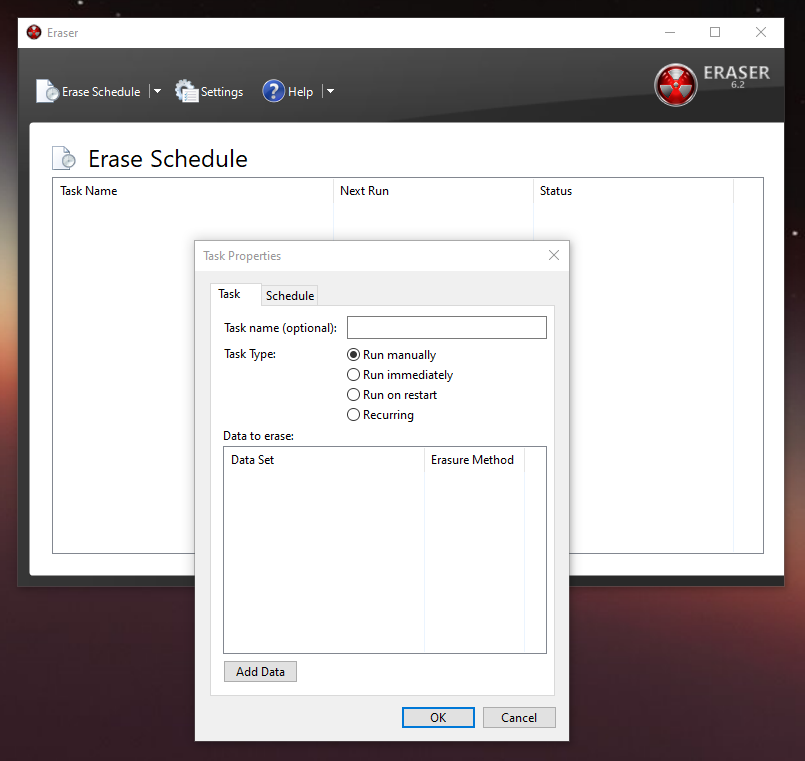Confirm with the OK button
805x761 pixels.
[438, 717]
